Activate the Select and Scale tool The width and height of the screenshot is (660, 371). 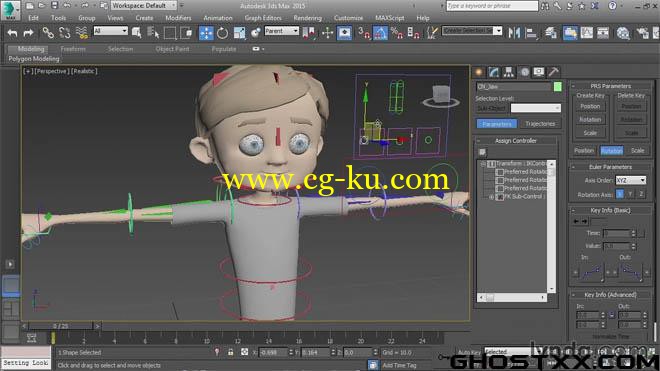(239, 33)
